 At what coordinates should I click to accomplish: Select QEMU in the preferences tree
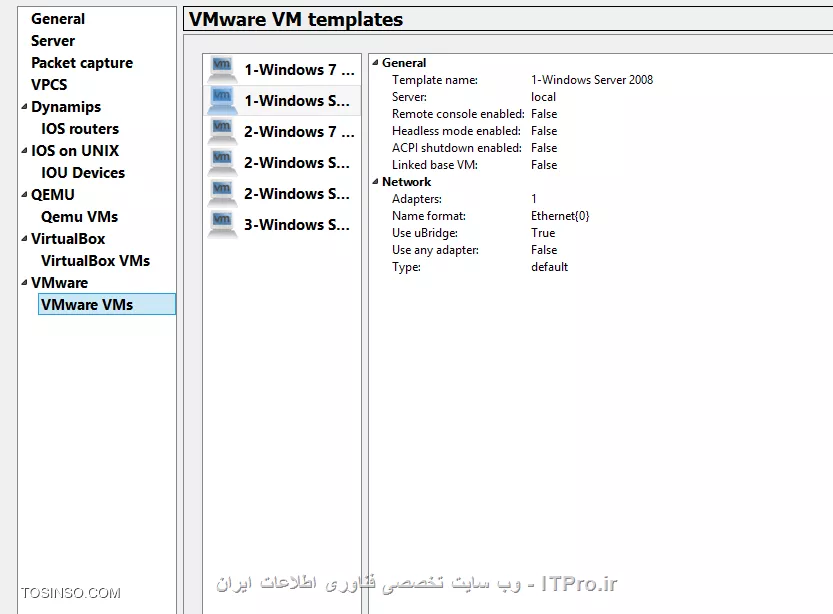(x=53, y=195)
